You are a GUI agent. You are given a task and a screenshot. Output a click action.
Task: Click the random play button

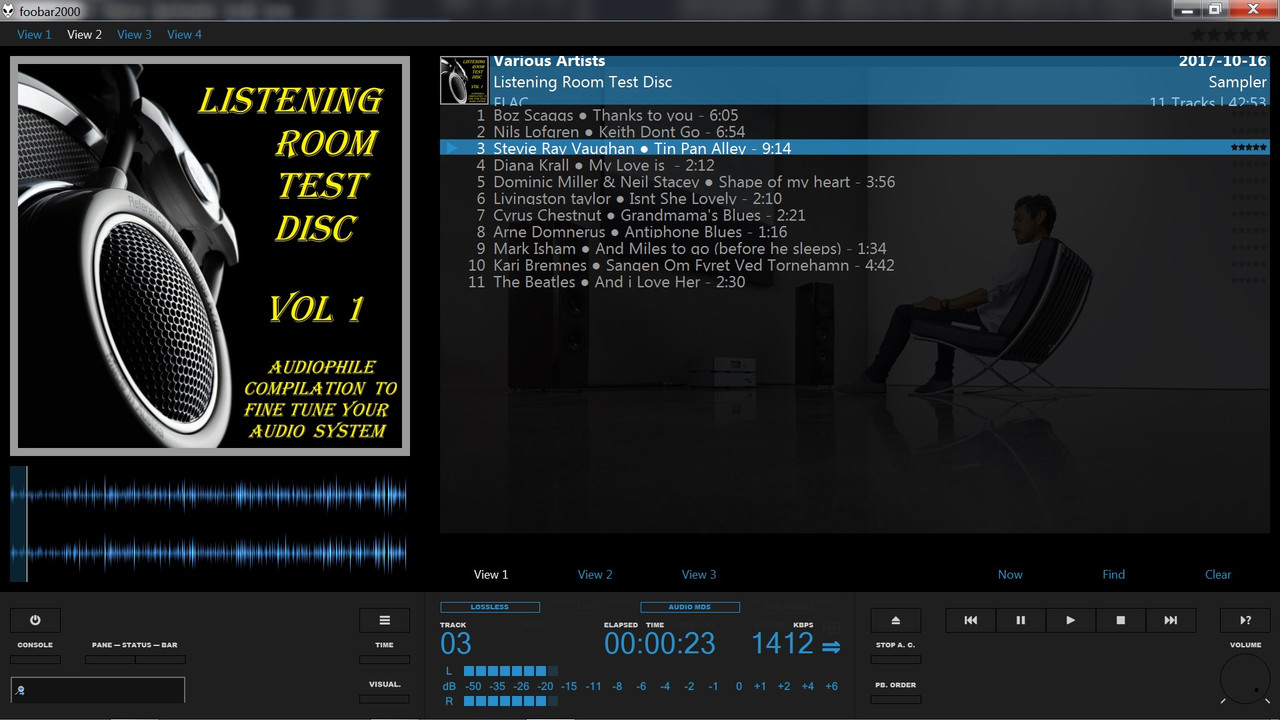click(1245, 620)
